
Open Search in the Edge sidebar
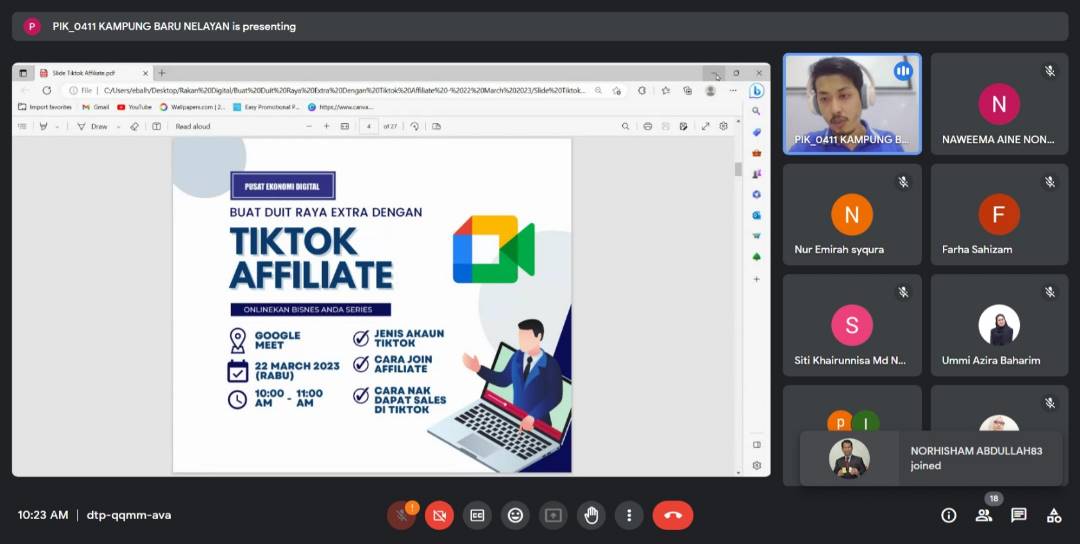[x=756, y=111]
